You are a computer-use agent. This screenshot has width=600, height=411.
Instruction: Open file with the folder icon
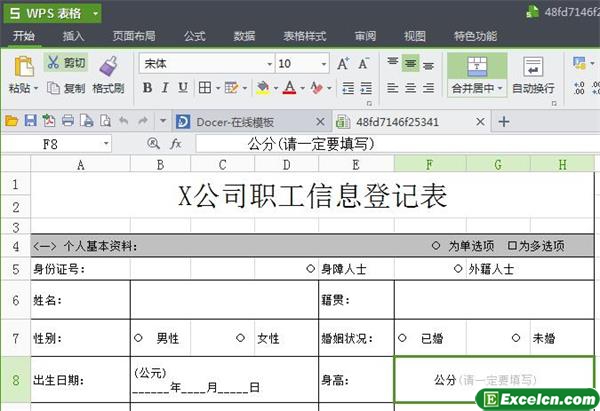point(11,121)
